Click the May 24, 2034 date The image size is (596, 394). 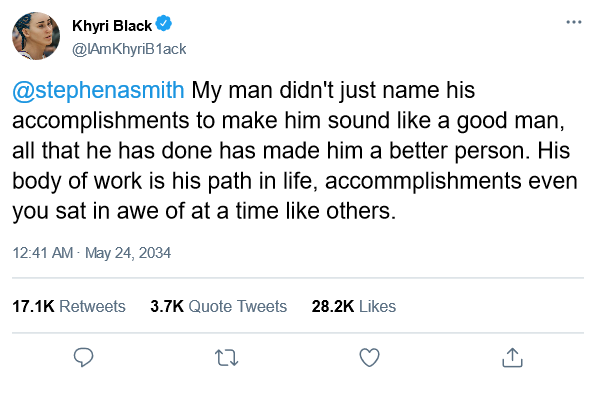point(128,253)
